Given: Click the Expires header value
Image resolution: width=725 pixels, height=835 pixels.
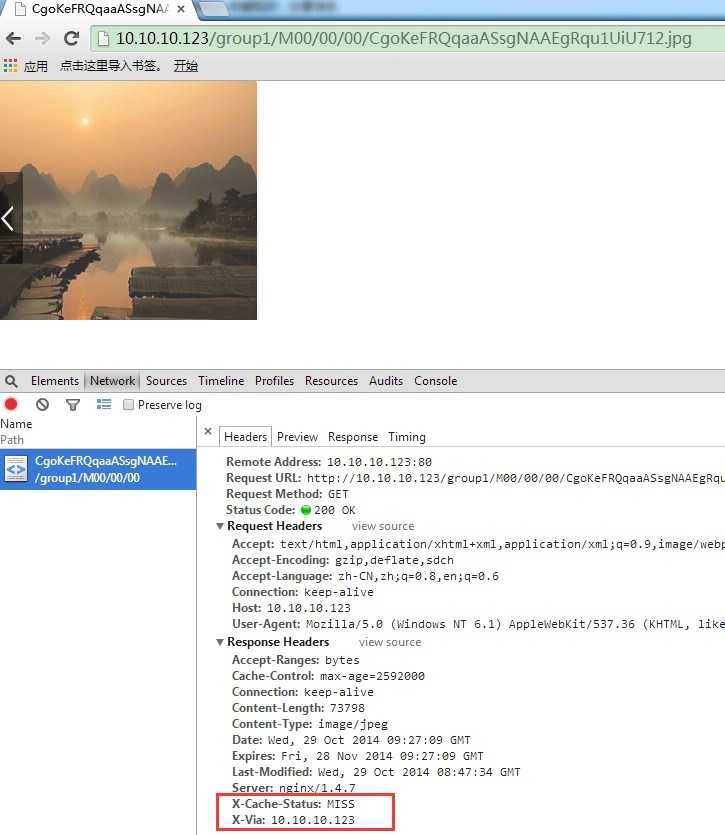Looking at the screenshot, I should 382,756.
